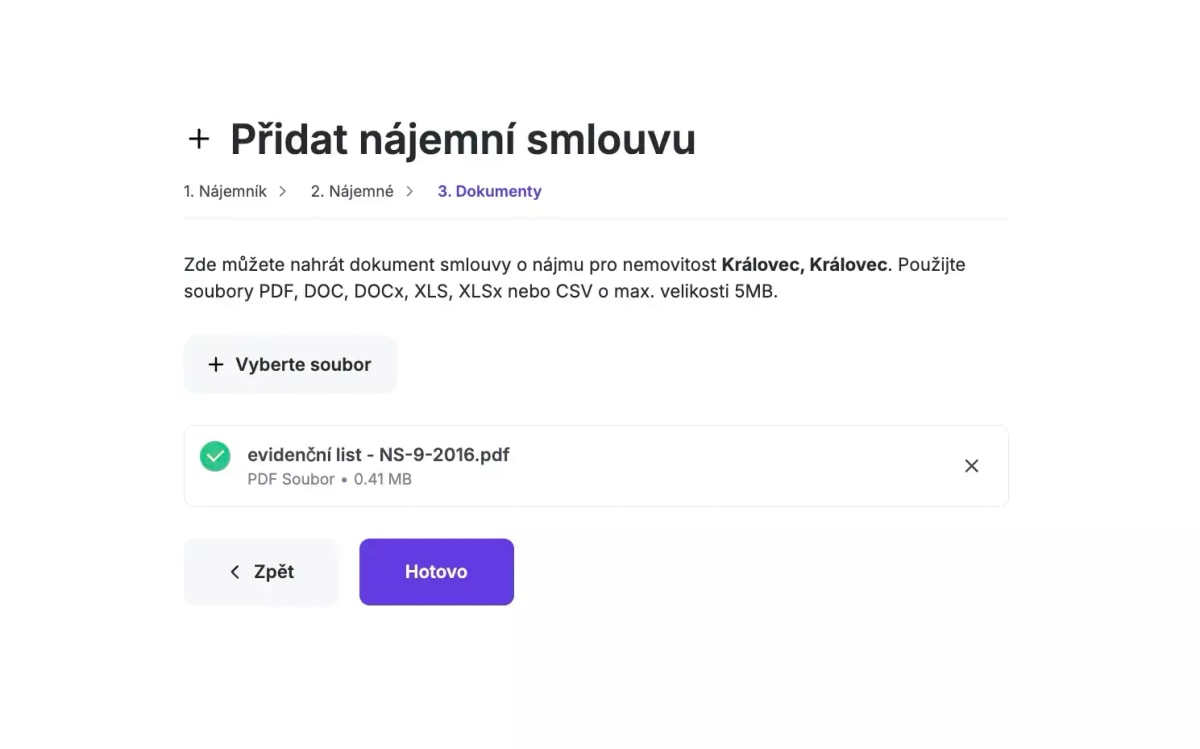Click the green checkmark on the uploaded file
Image resolution: width=1200 pixels, height=749 pixels.
(215, 456)
